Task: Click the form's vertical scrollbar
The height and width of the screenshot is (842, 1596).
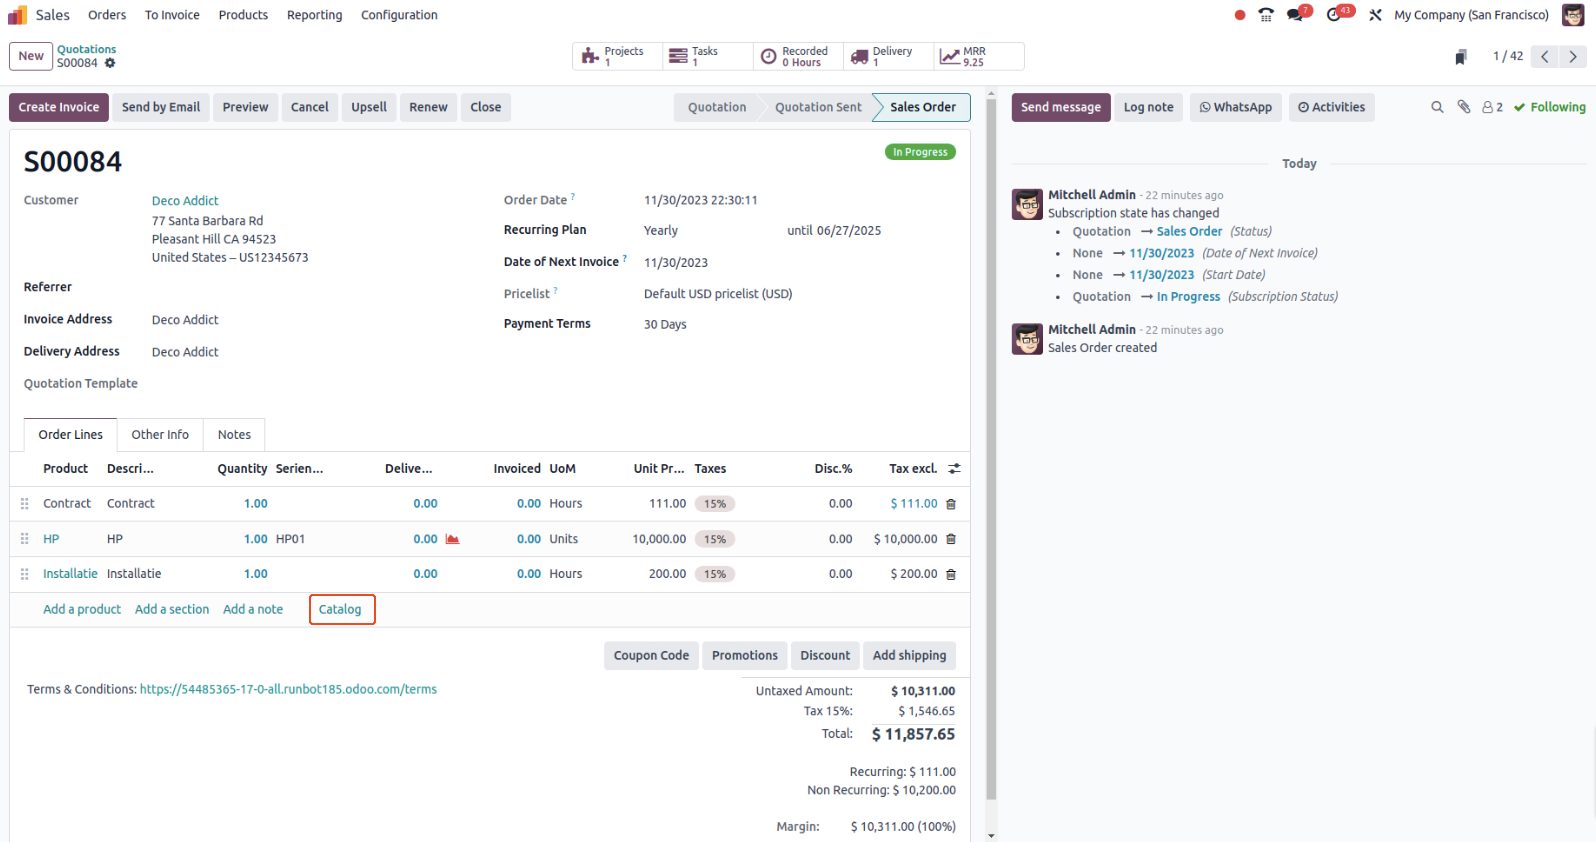Action: [991, 450]
